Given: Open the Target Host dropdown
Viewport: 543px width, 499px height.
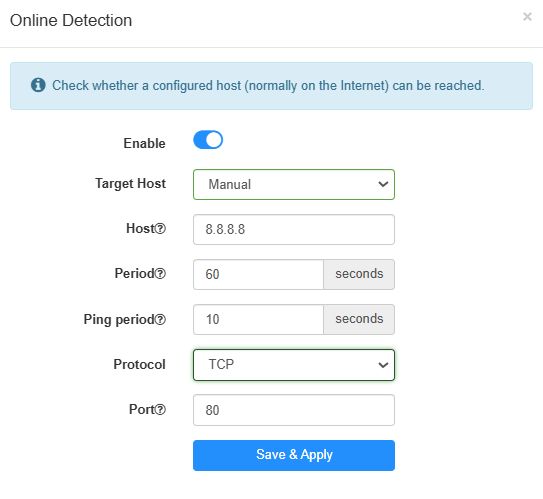Looking at the screenshot, I should click(x=294, y=185).
